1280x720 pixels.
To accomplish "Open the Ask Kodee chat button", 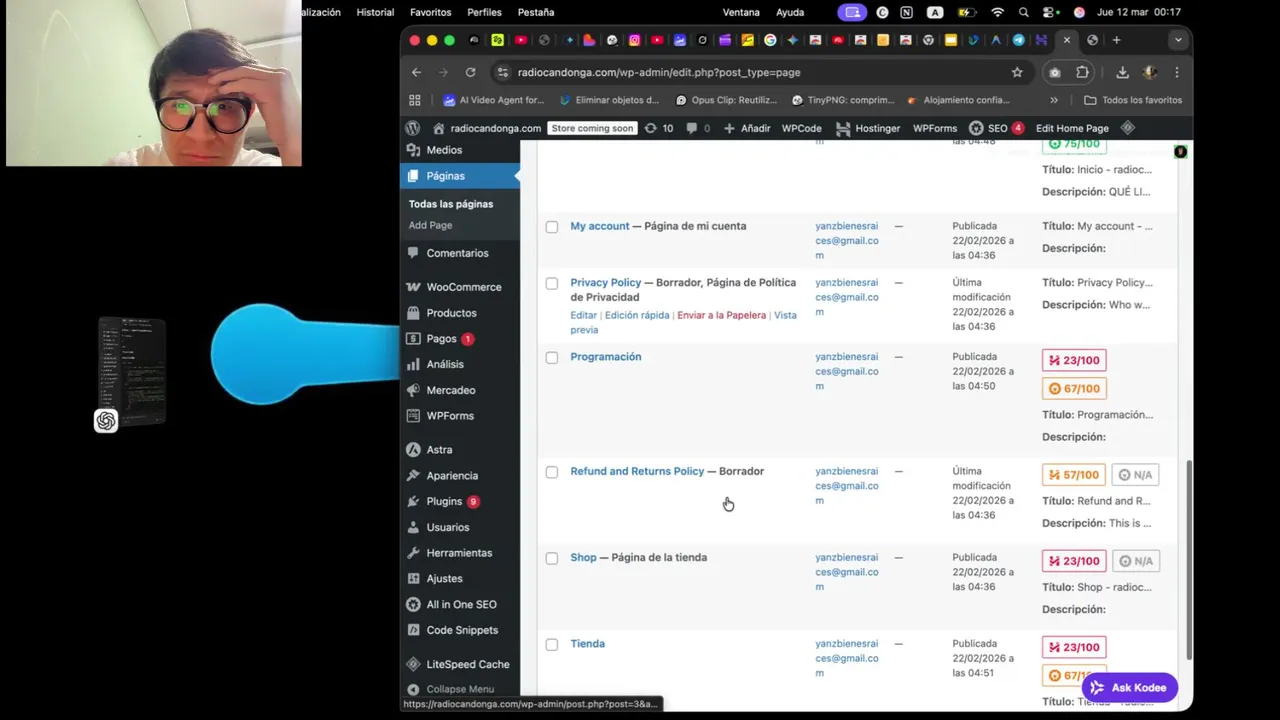I will click(x=1129, y=688).
